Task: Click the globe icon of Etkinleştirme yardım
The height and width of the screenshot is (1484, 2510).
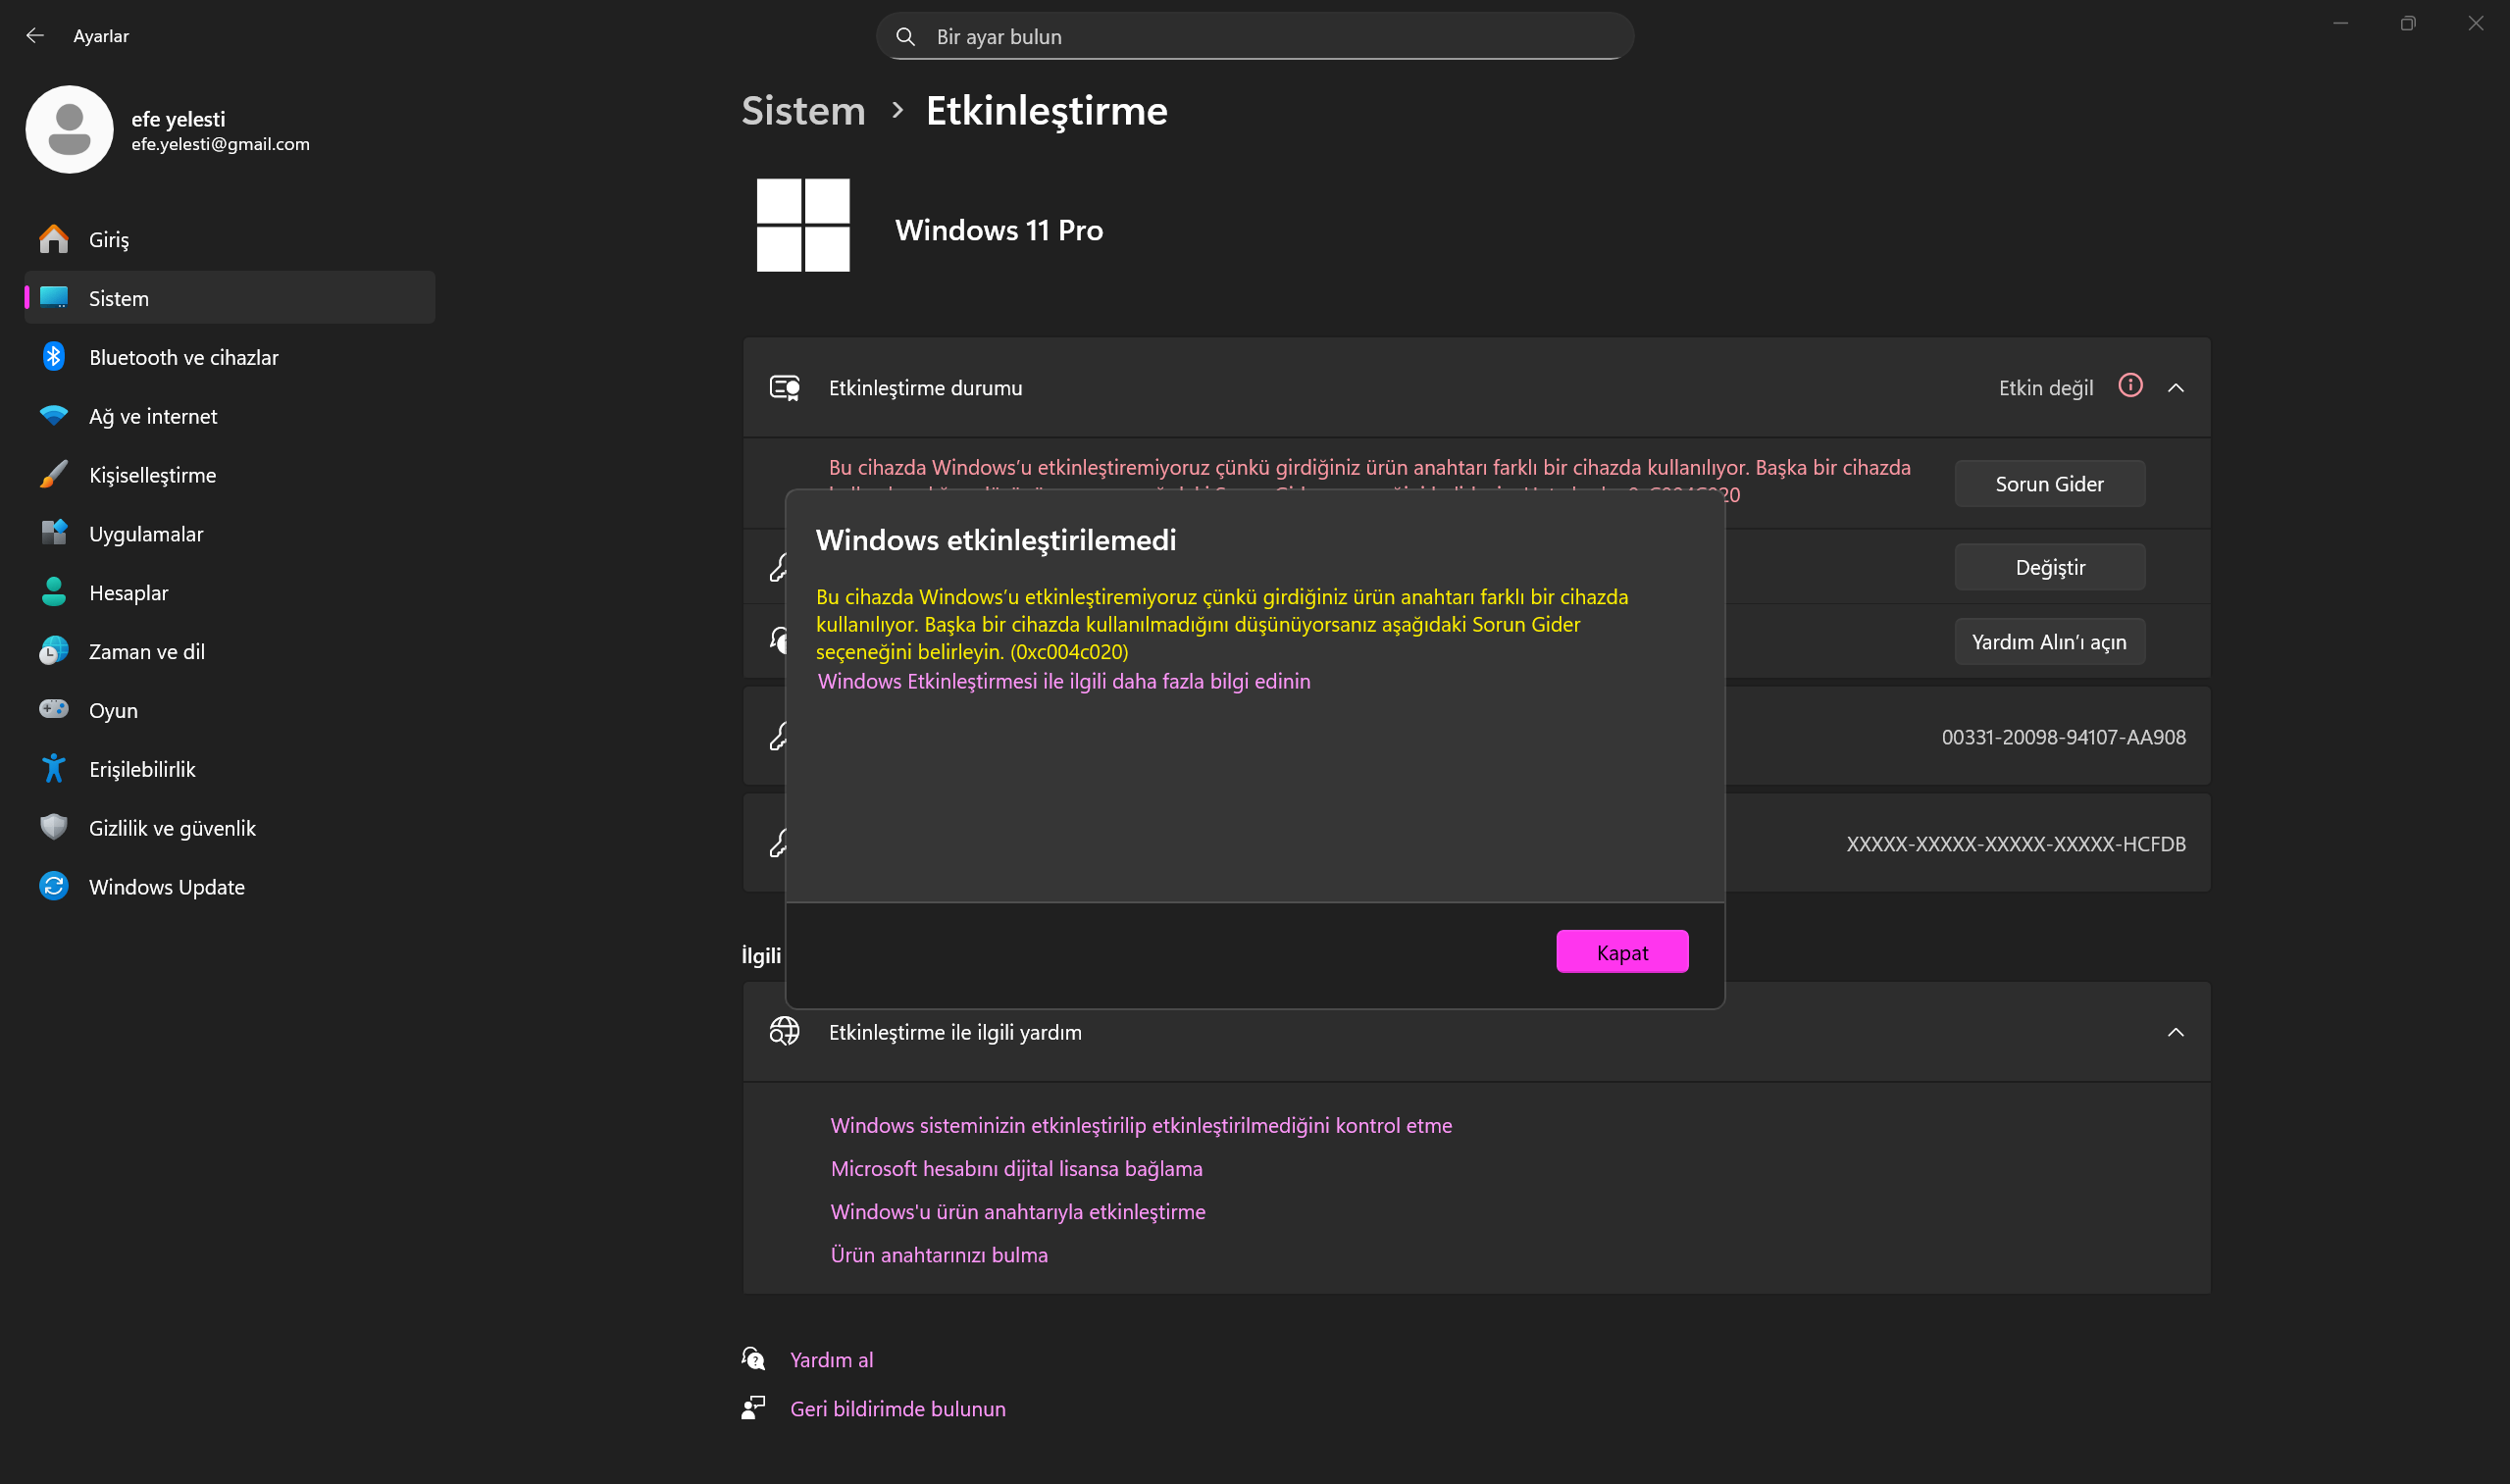Action: 785,1031
